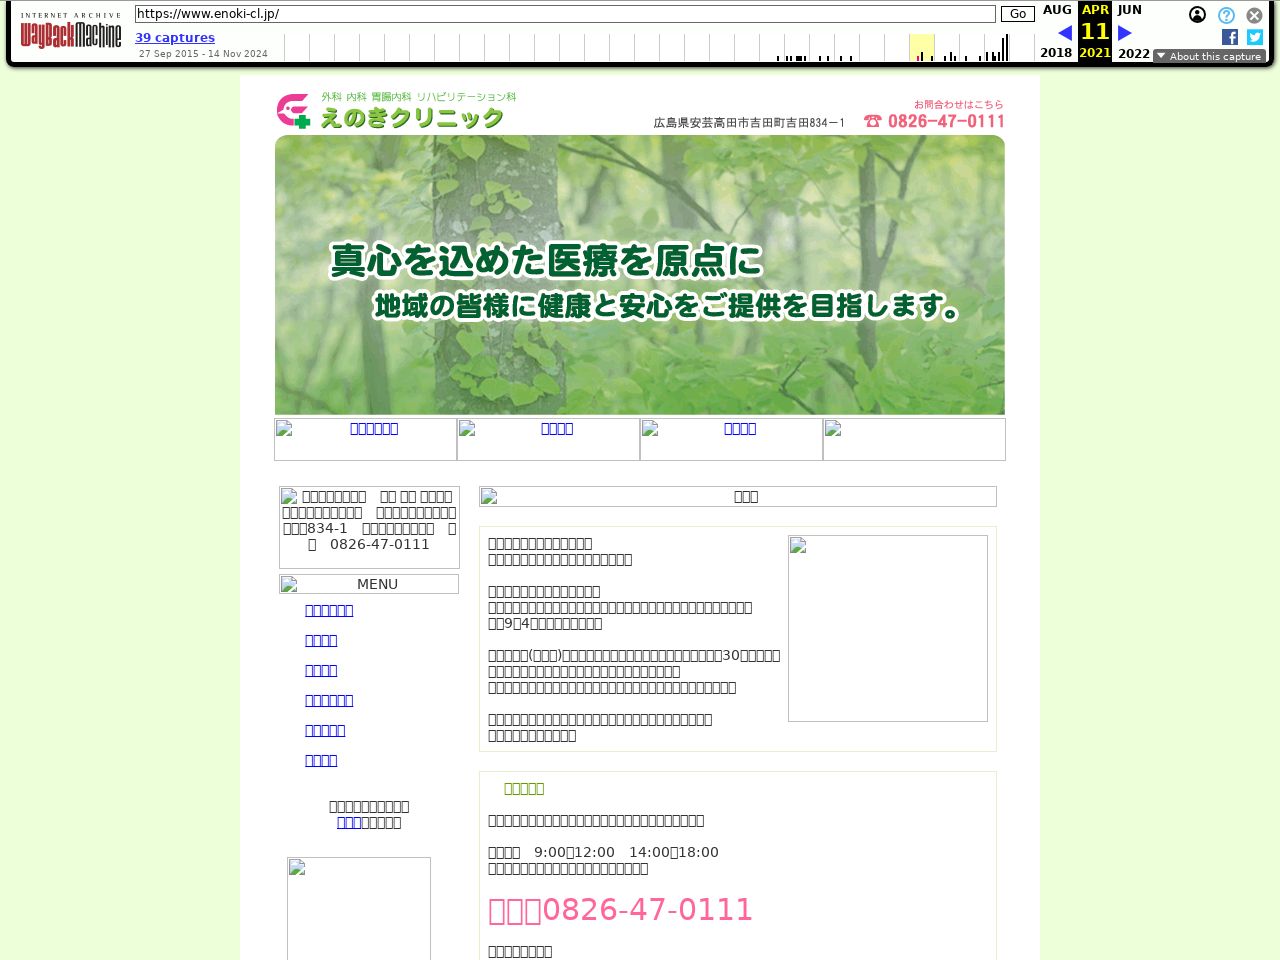The width and height of the screenshot is (1280, 960).
Task: Open broken image beside main article text
Action: tap(888, 628)
